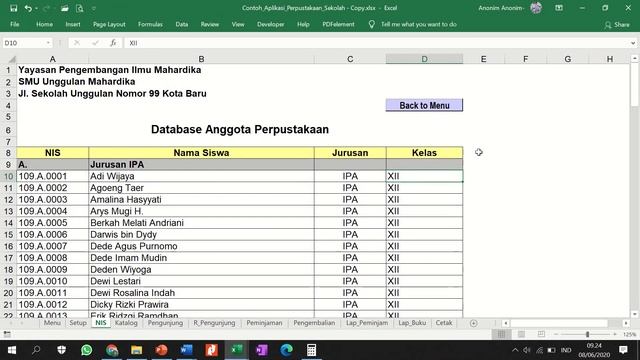This screenshot has height=360, width=640.
Task: Click the Anonim Anonim account picture
Action: coord(536,8)
